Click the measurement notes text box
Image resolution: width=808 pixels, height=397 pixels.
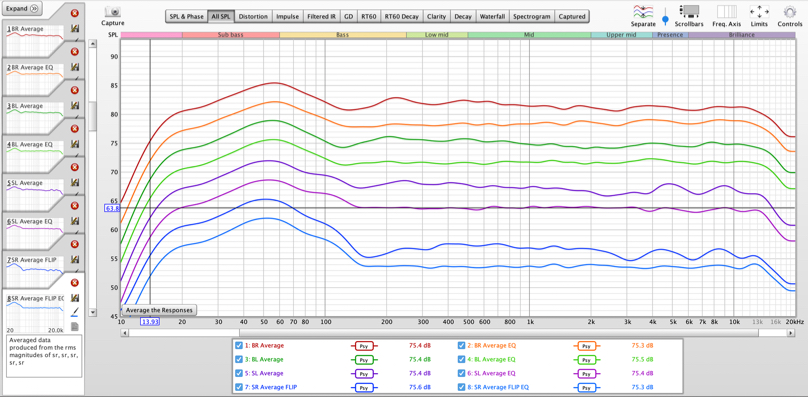[x=44, y=356]
